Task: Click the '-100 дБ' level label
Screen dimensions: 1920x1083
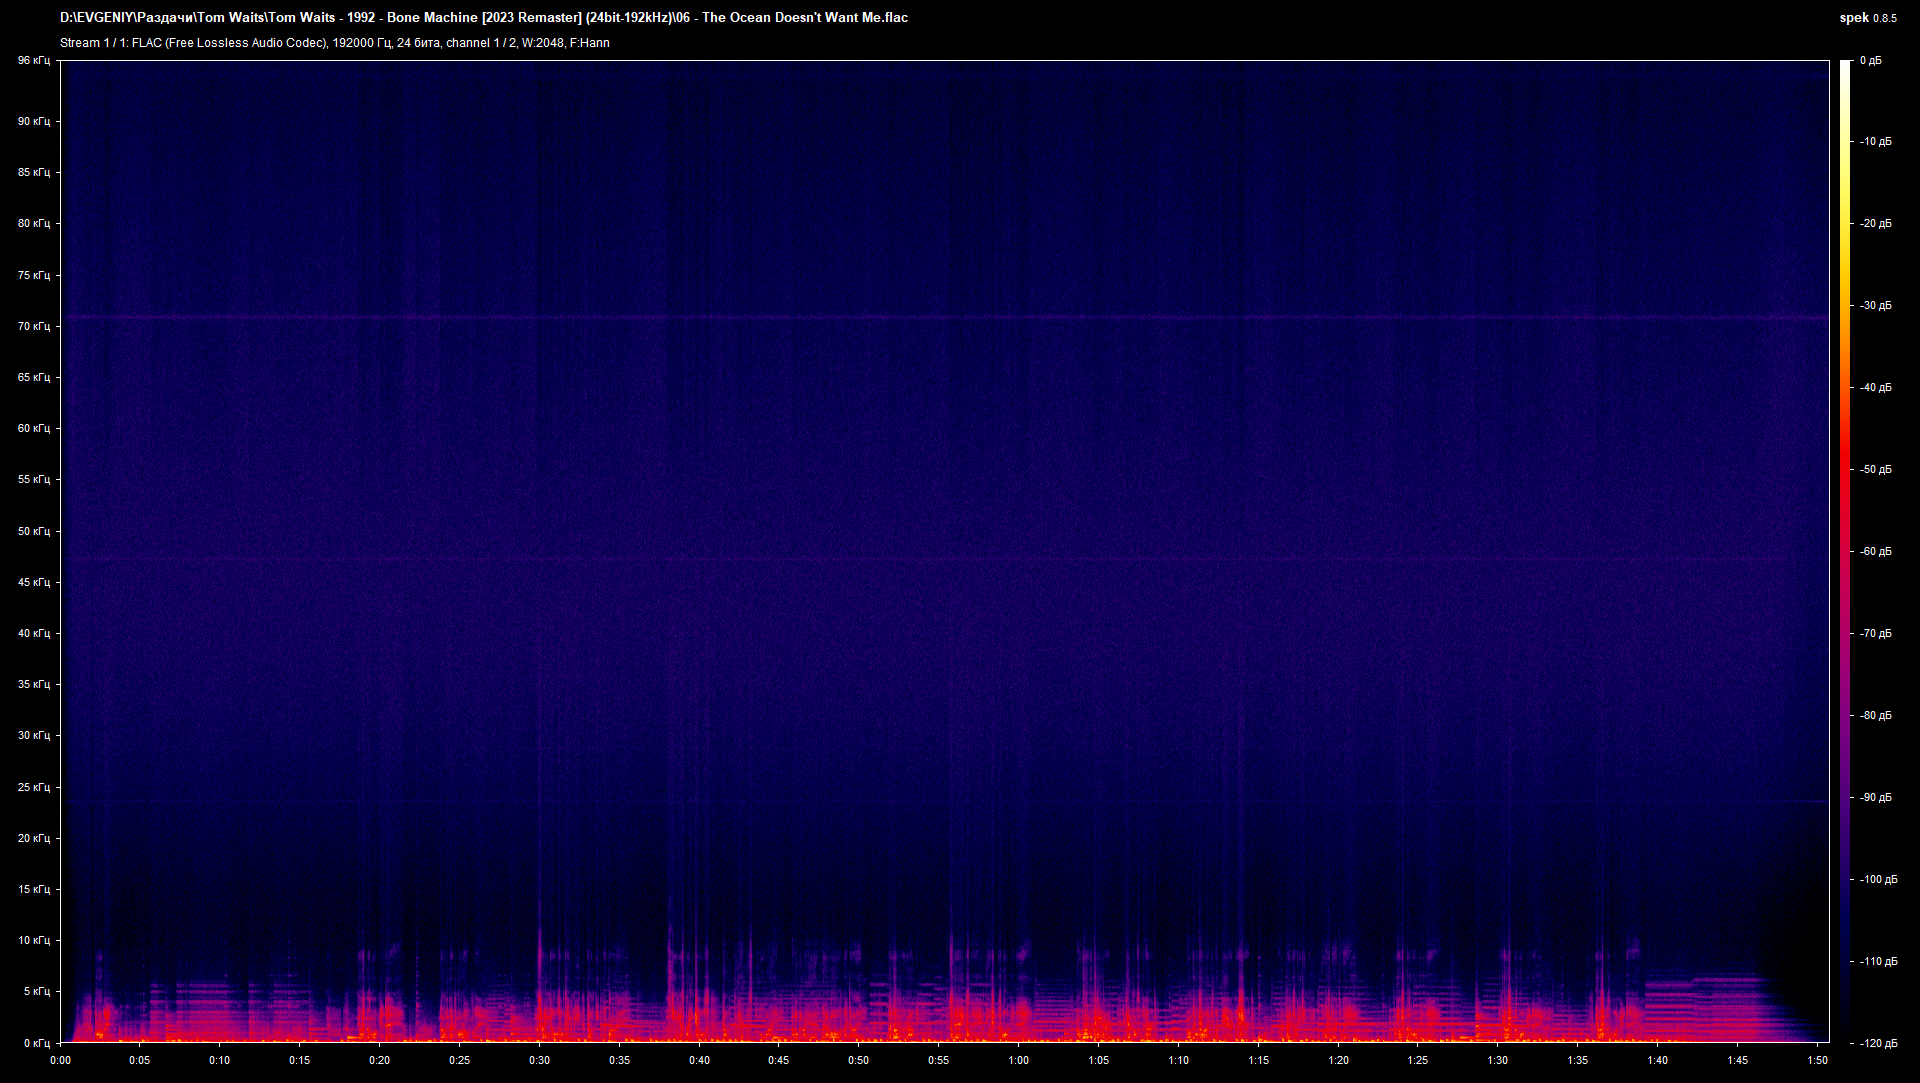Action: coord(1879,880)
